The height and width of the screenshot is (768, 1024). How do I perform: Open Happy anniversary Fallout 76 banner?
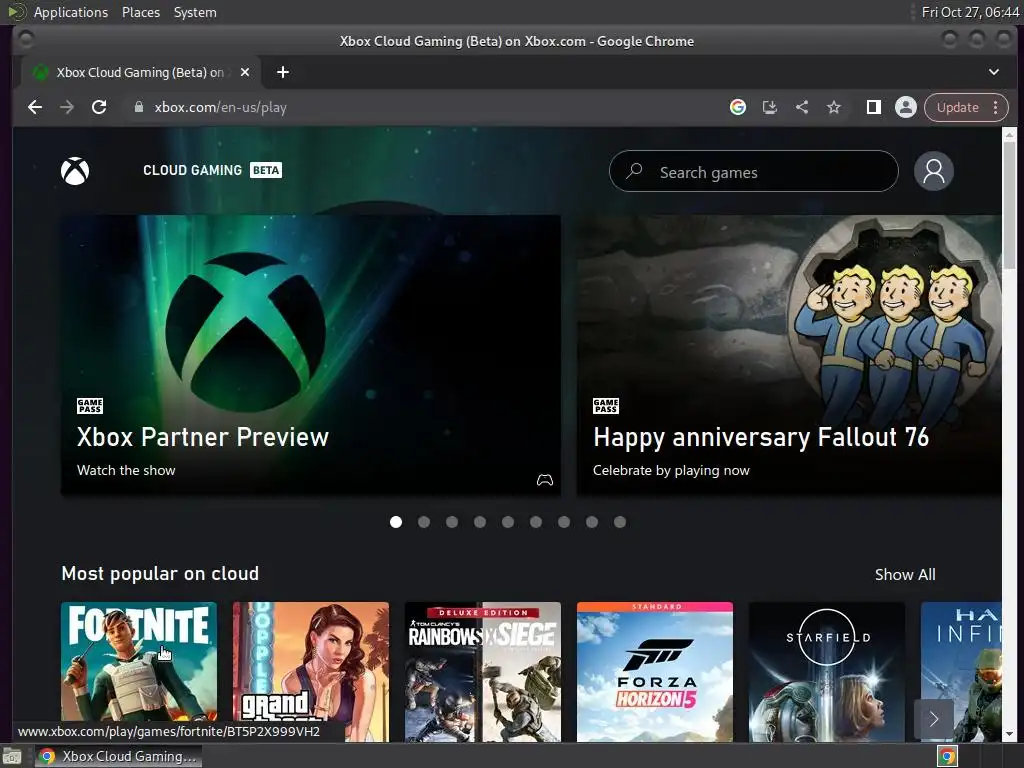coord(789,355)
